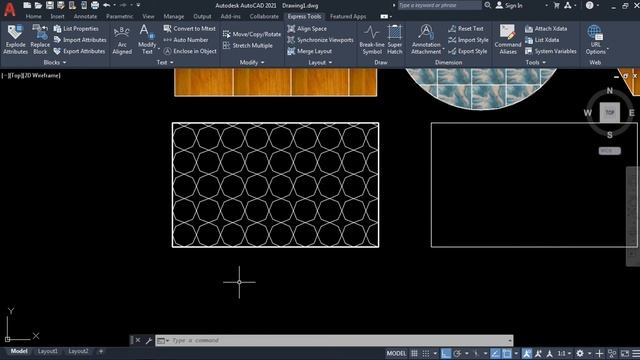Open the AutoCAD application menu
Image resolution: width=640 pixels, height=360 pixels.
[10, 9]
